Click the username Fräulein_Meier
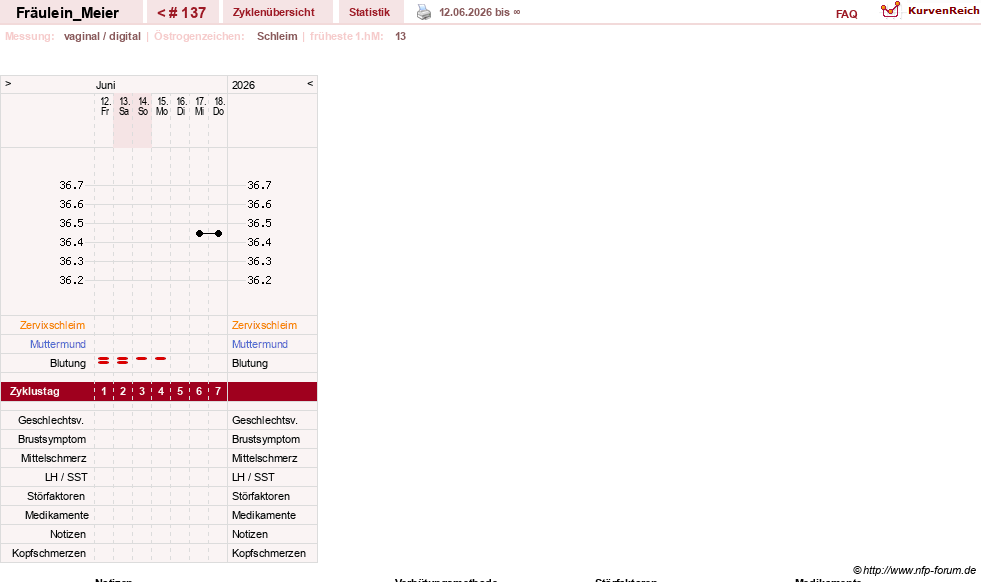The height and width of the screenshot is (582, 981). tap(68, 13)
